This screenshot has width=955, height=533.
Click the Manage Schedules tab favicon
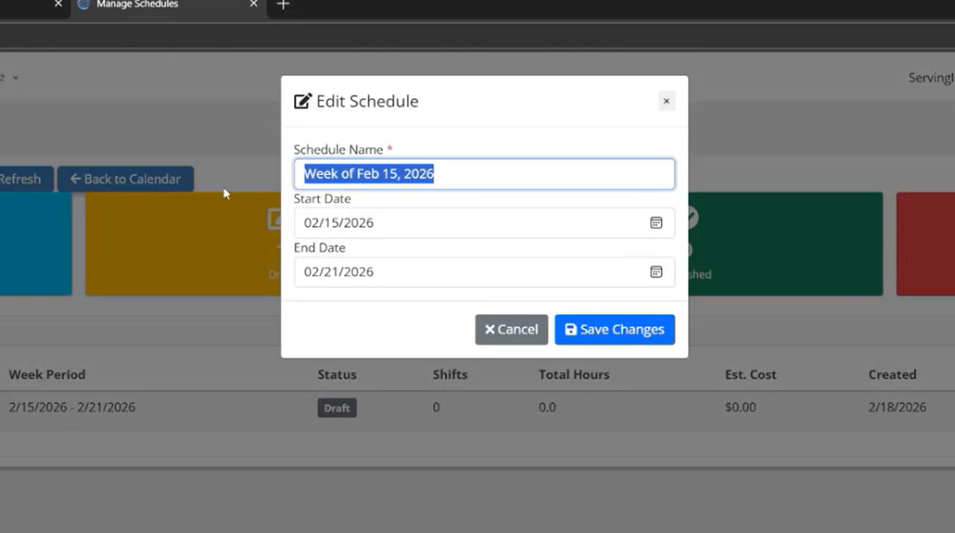pos(83,5)
